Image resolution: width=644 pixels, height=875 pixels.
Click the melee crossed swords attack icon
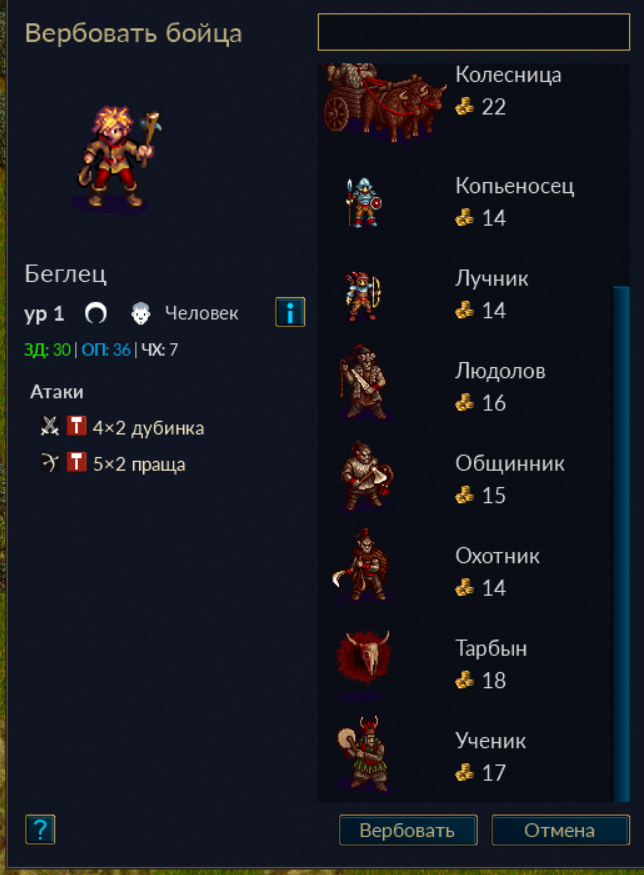point(50,426)
